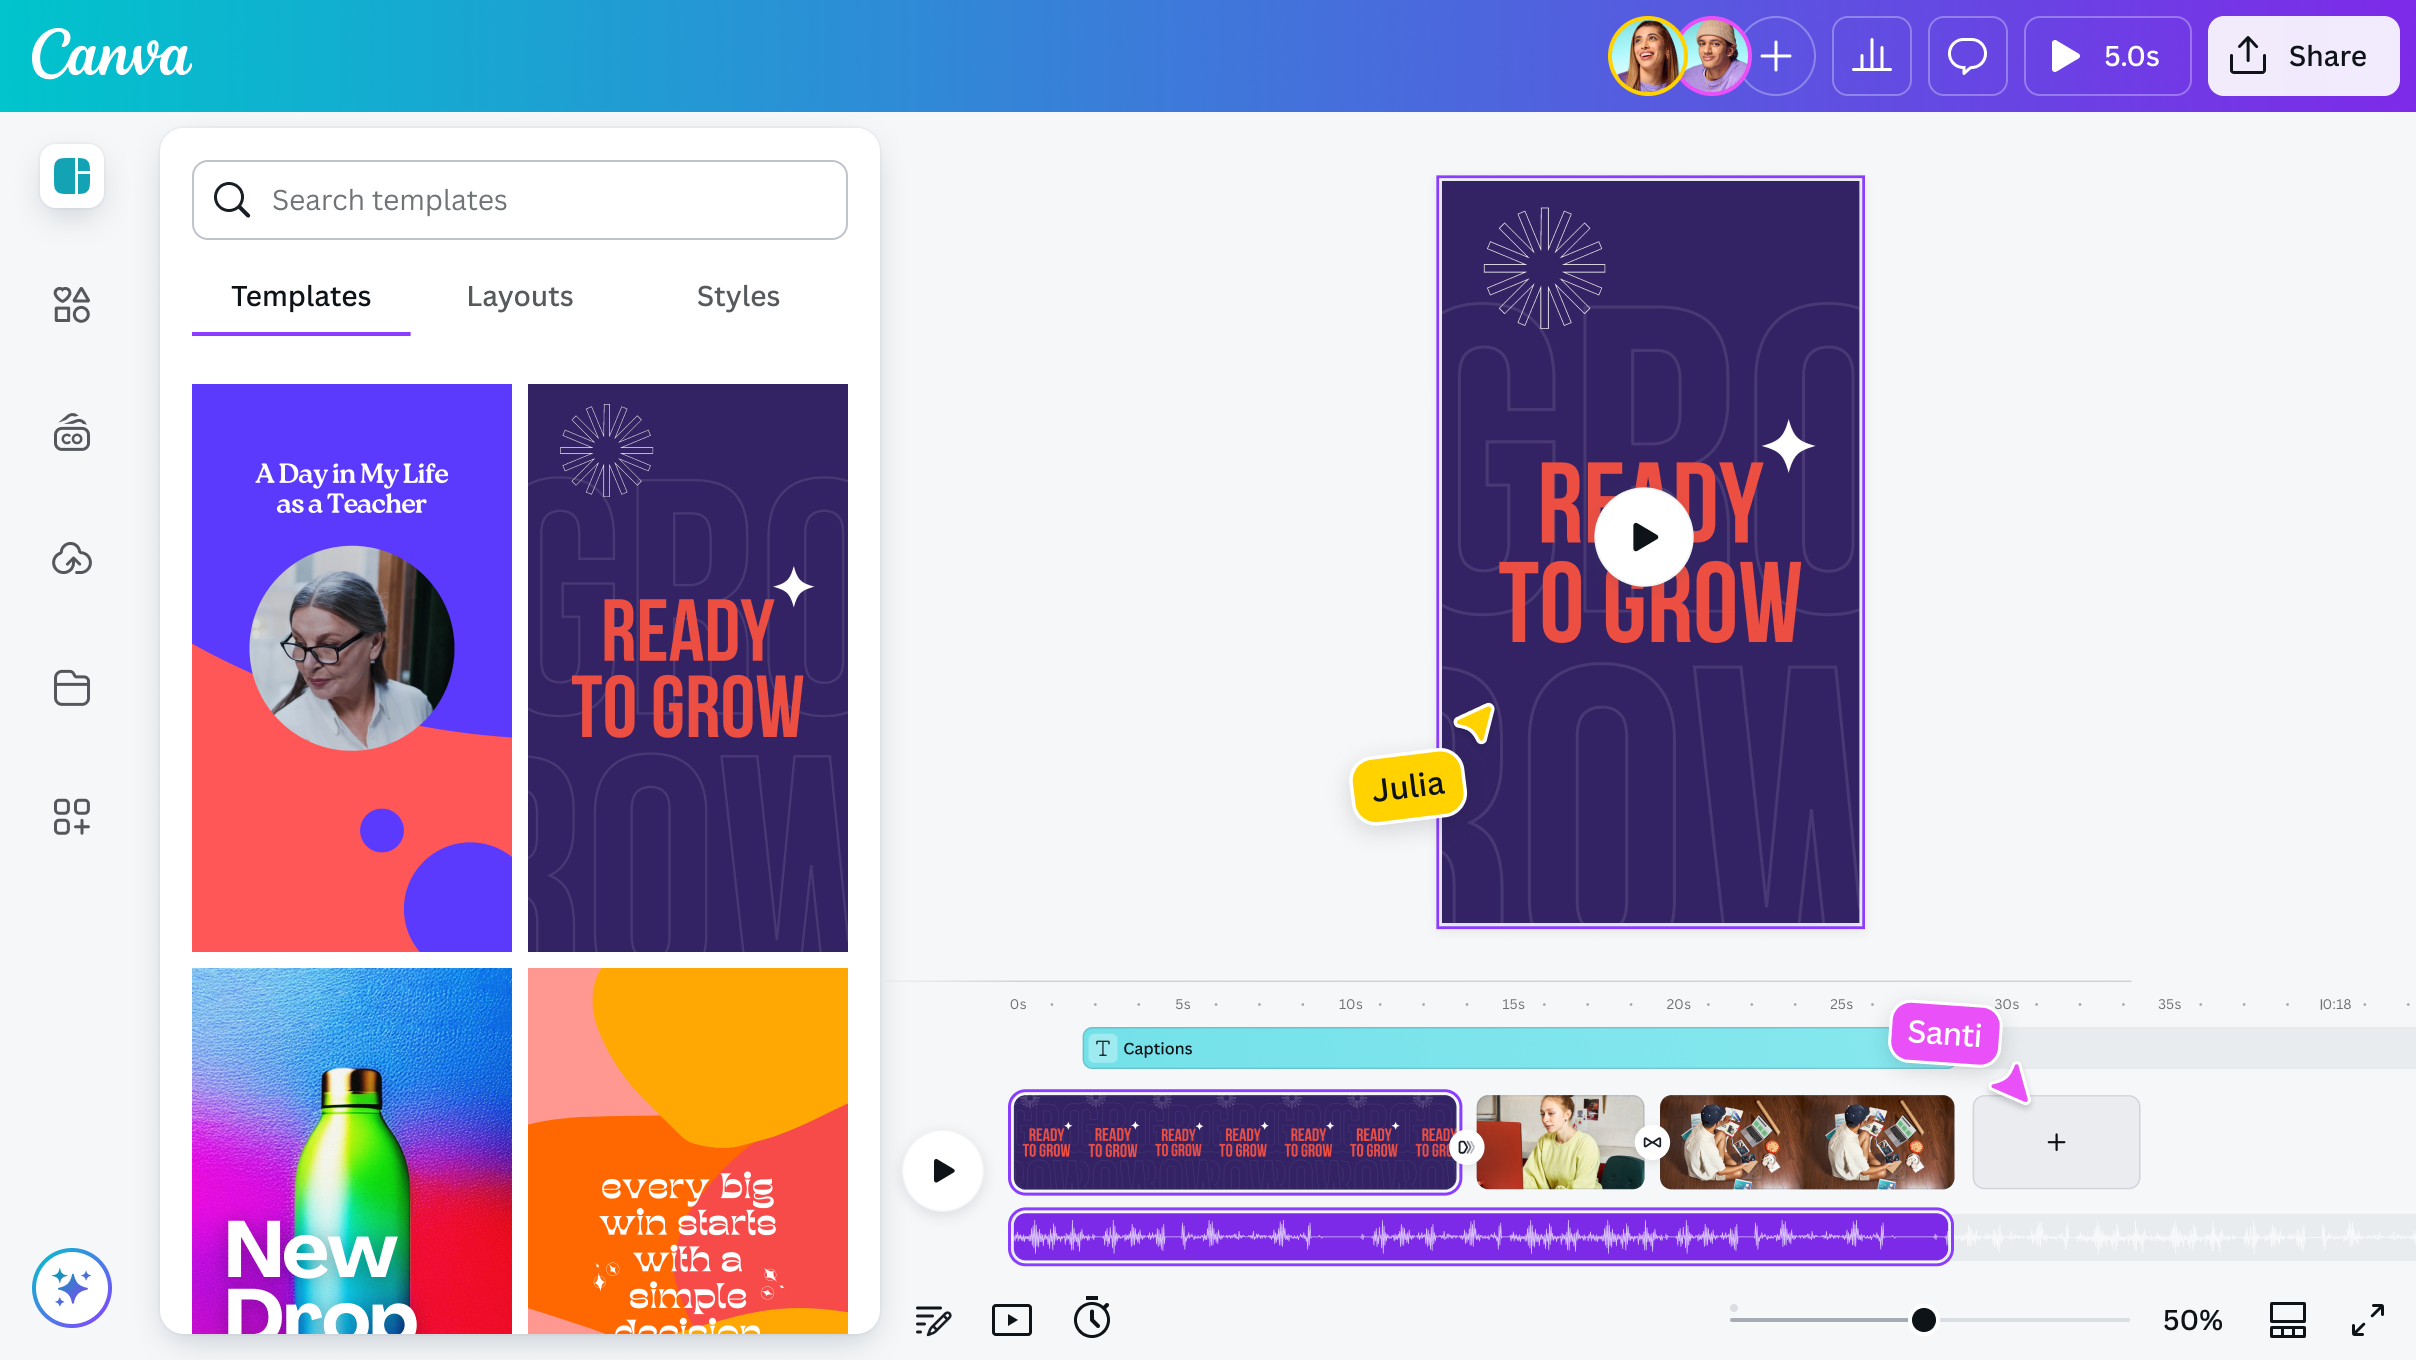
Task: Open the Elements panel in the sidebar
Action: [x=72, y=305]
